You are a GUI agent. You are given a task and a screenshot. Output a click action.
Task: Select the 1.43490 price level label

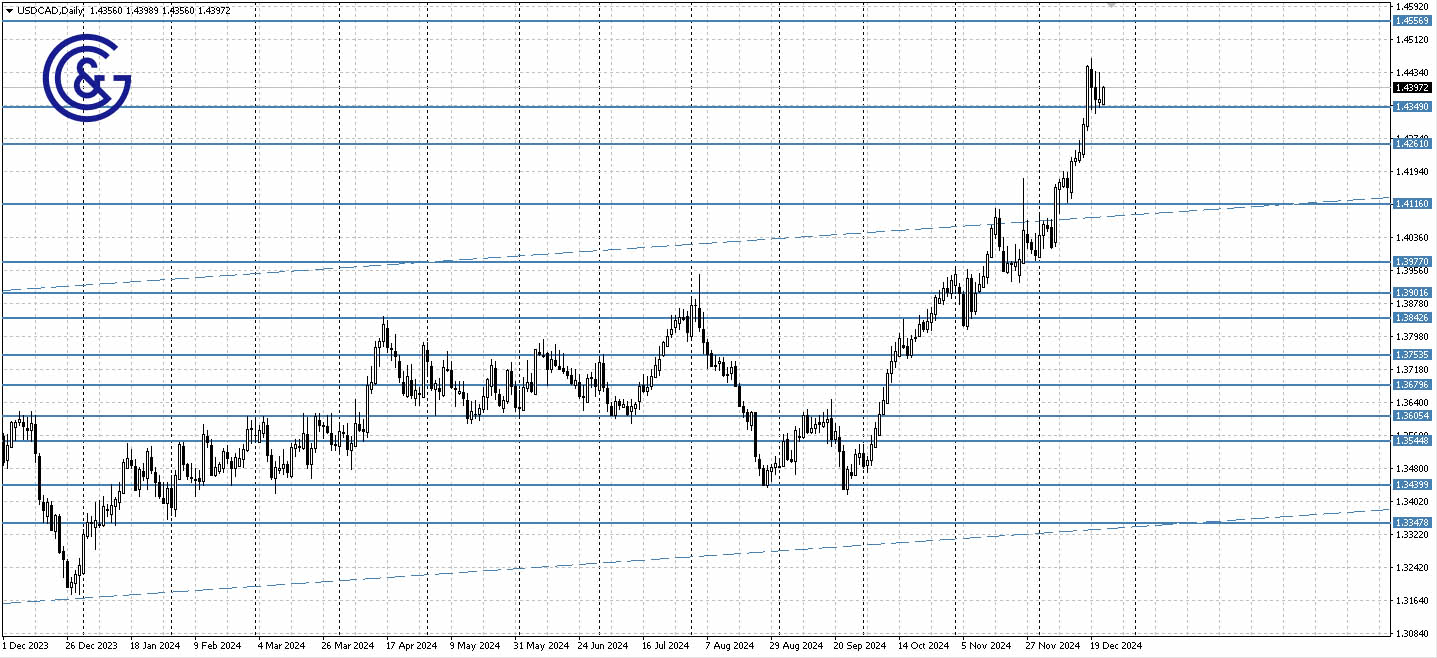click(x=1413, y=107)
